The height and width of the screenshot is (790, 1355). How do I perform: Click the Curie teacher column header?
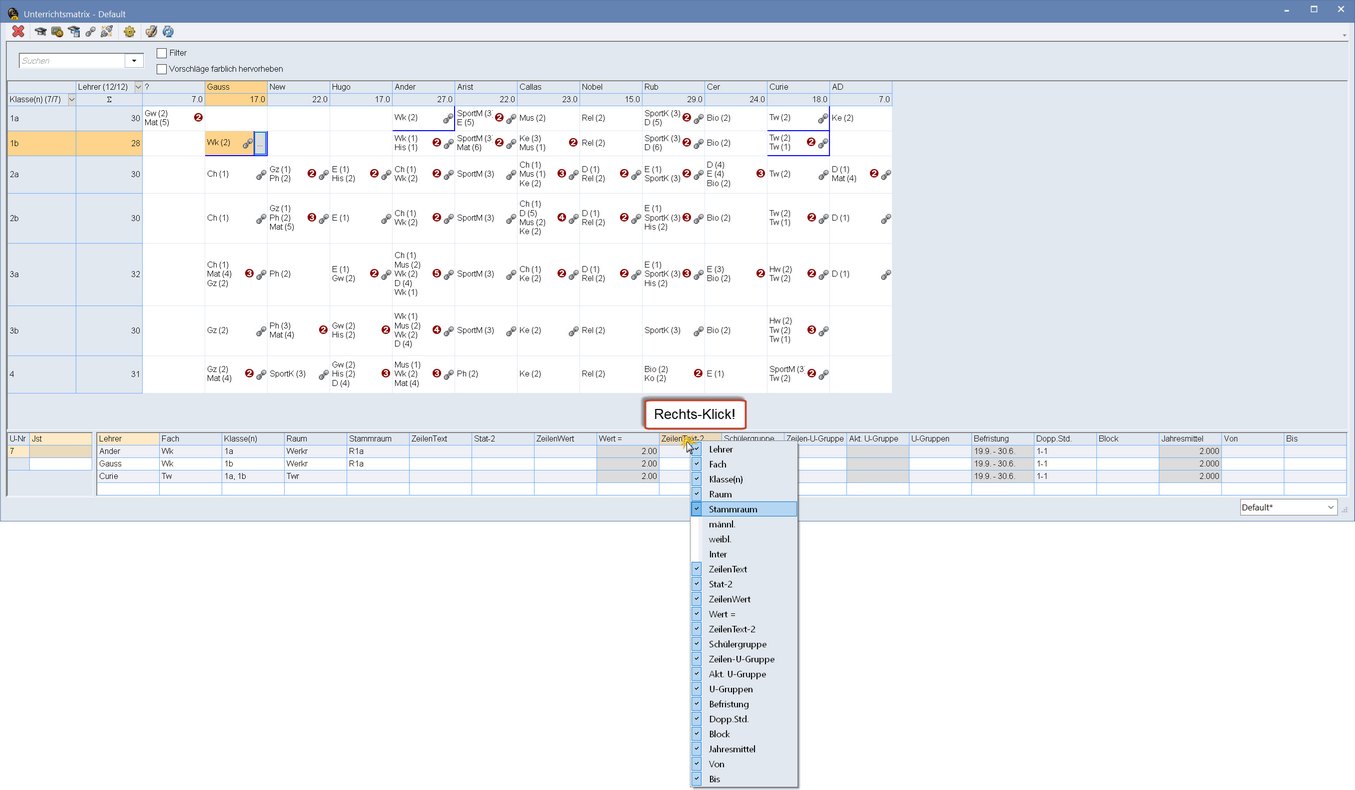tap(798, 87)
